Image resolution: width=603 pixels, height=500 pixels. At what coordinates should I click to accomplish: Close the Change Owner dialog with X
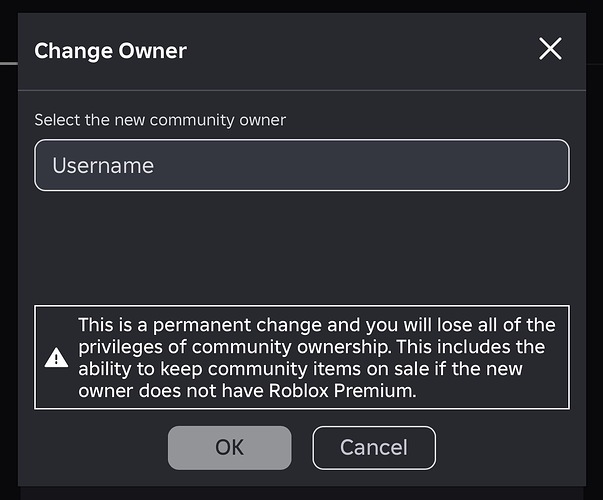(550, 49)
